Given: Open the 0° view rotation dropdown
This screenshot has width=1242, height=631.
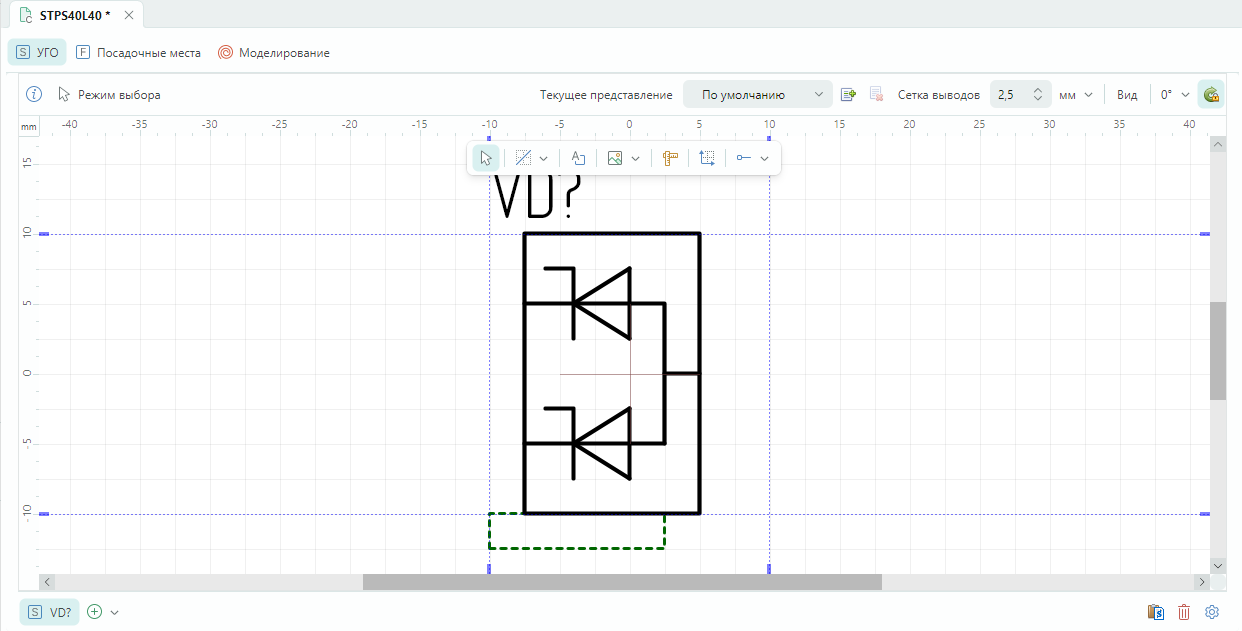Looking at the screenshot, I should [1174, 95].
